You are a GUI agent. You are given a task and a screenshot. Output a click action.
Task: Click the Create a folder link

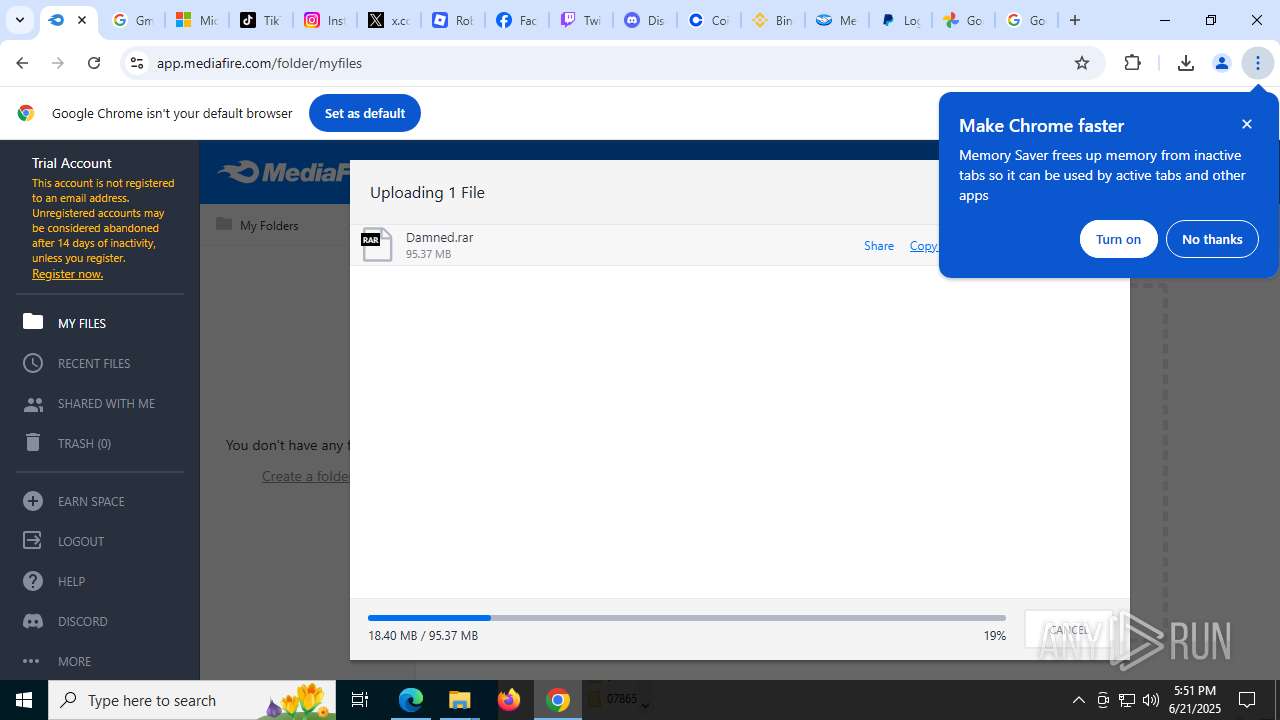pos(305,476)
